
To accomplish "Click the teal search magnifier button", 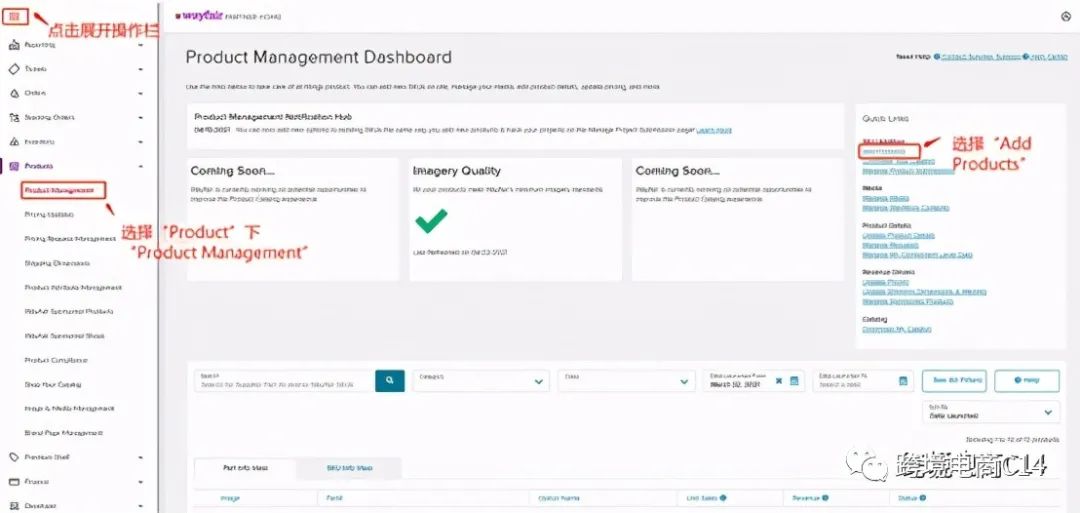I will click(x=390, y=380).
